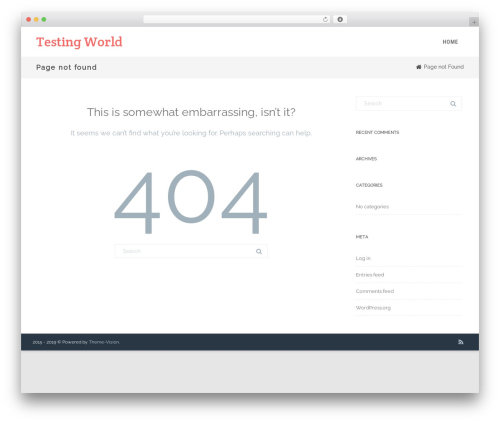Click the round button next to the address bar
500x423 pixels.
(340, 19)
